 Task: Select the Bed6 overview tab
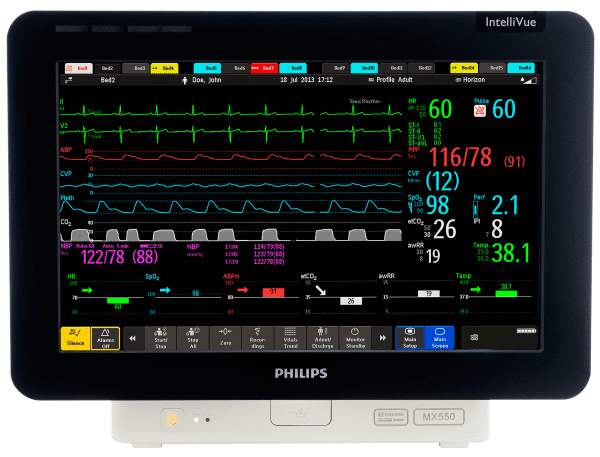tap(236, 68)
